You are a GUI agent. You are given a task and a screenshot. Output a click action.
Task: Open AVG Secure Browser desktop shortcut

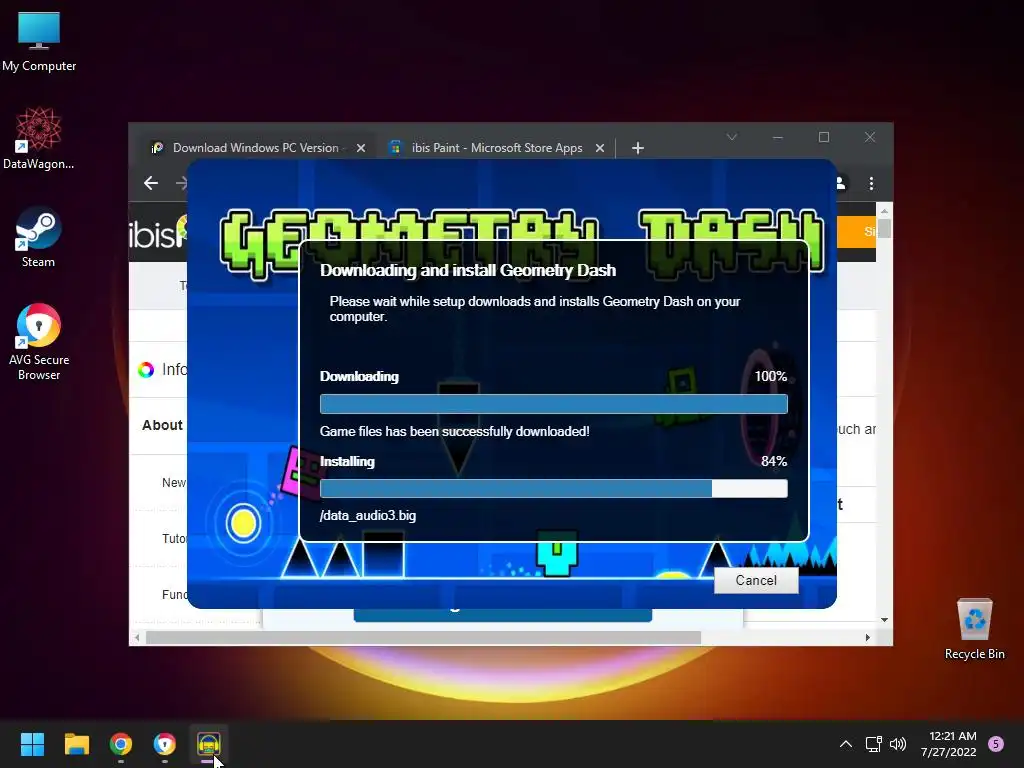tap(39, 342)
